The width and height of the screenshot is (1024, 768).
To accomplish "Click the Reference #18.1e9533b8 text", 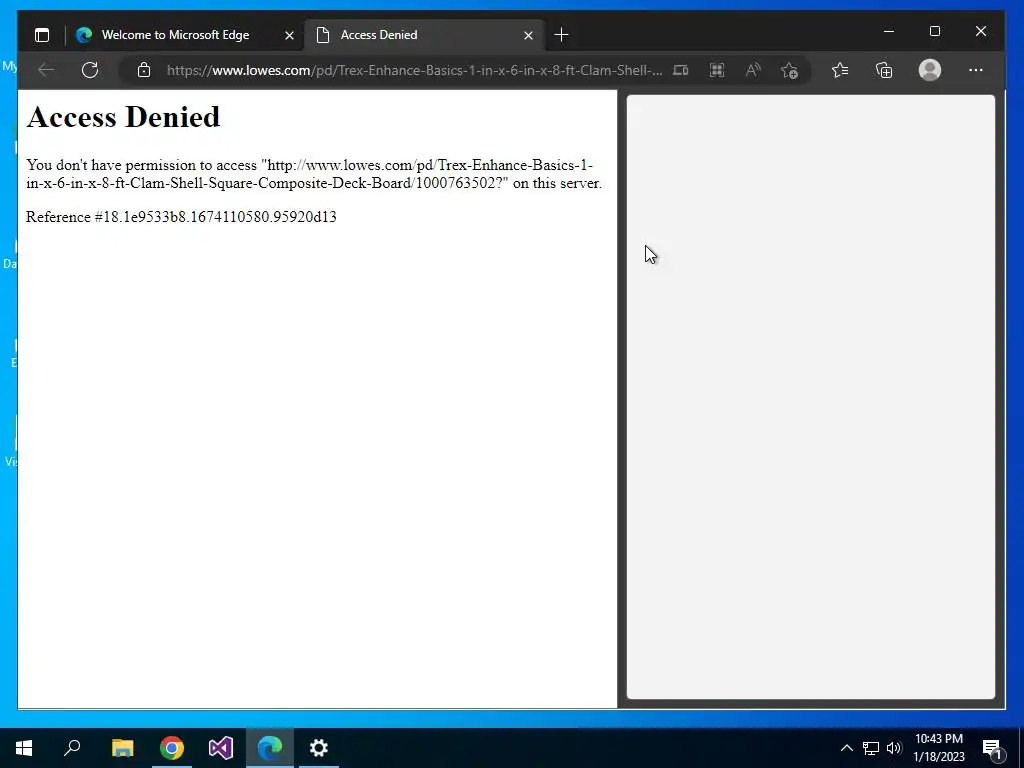I will tap(181, 217).
